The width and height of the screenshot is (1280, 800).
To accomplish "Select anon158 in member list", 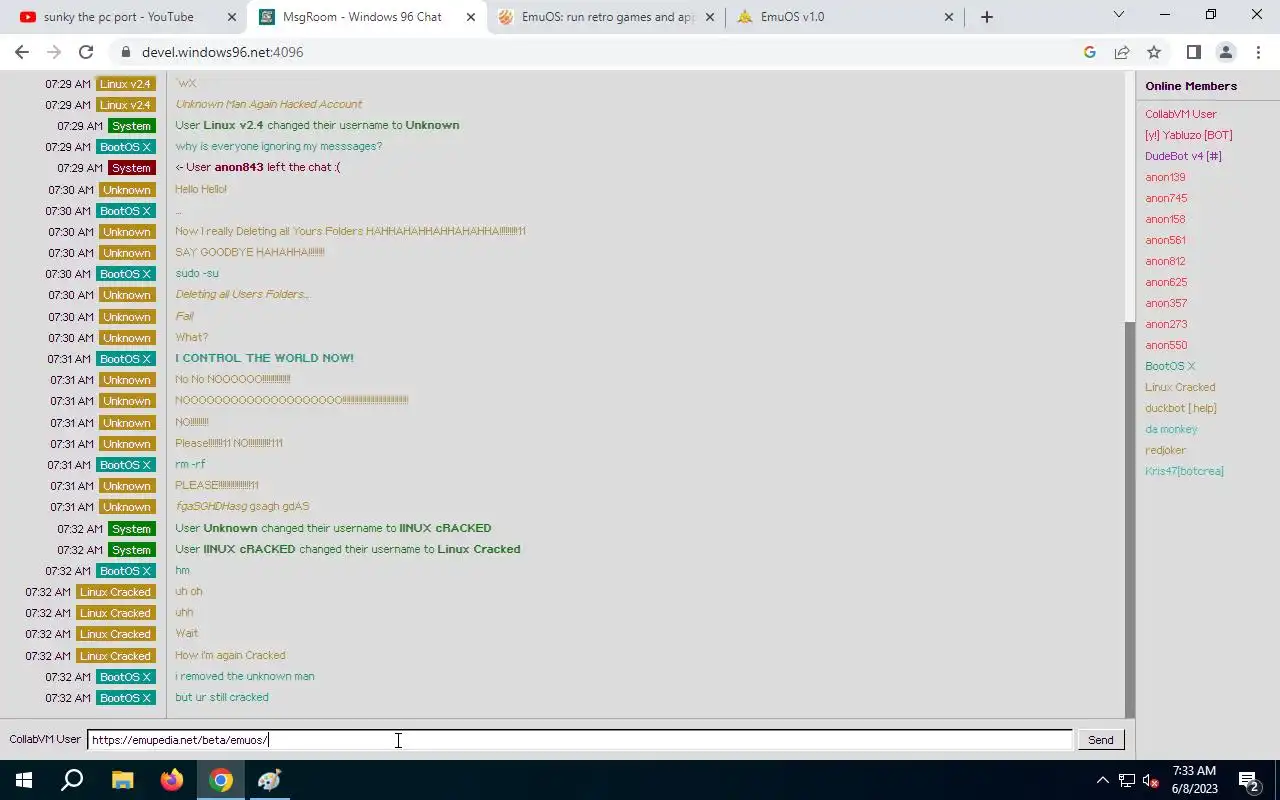I will coord(1165,219).
